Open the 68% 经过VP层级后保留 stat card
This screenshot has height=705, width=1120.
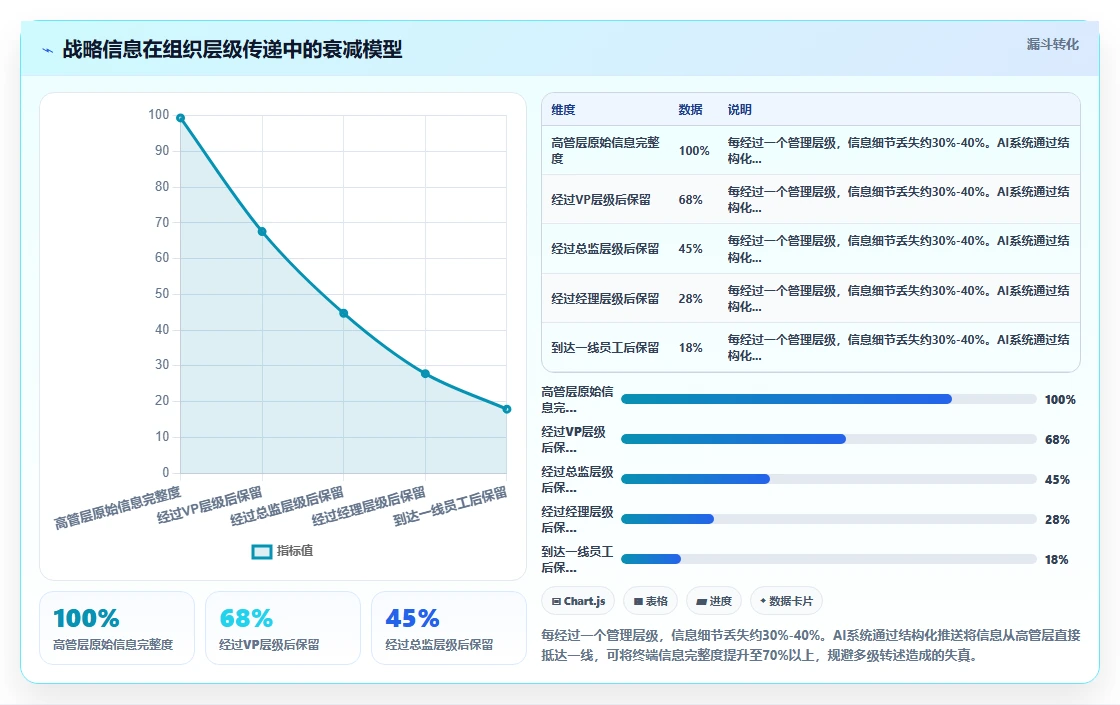tap(283, 628)
